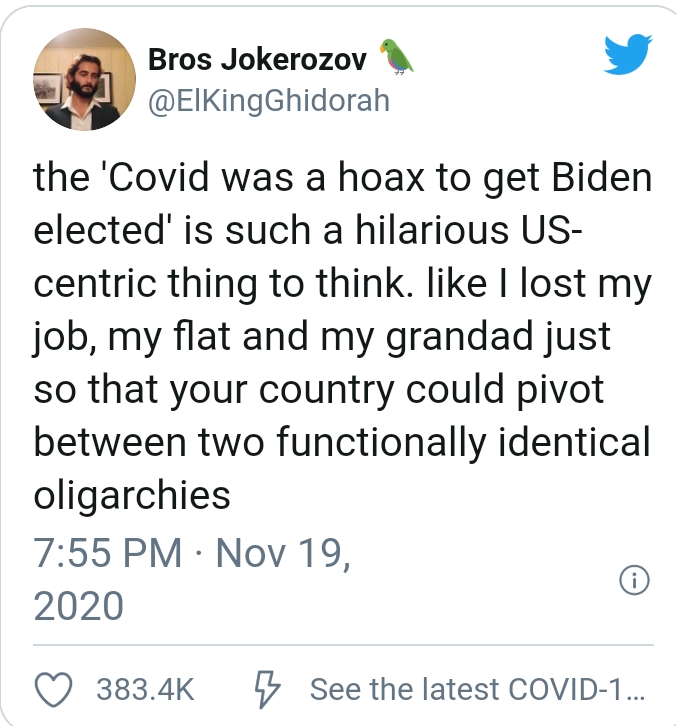
Task: Click the lightning bolt icon
Action: 266,689
